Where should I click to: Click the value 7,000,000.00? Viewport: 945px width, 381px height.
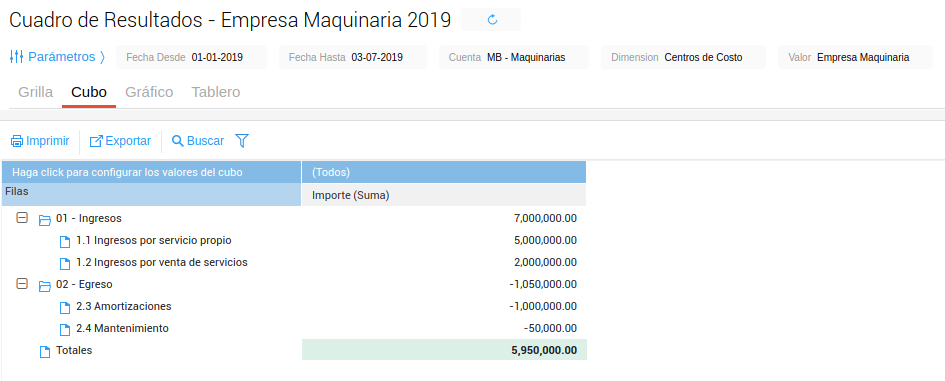click(x=545, y=218)
